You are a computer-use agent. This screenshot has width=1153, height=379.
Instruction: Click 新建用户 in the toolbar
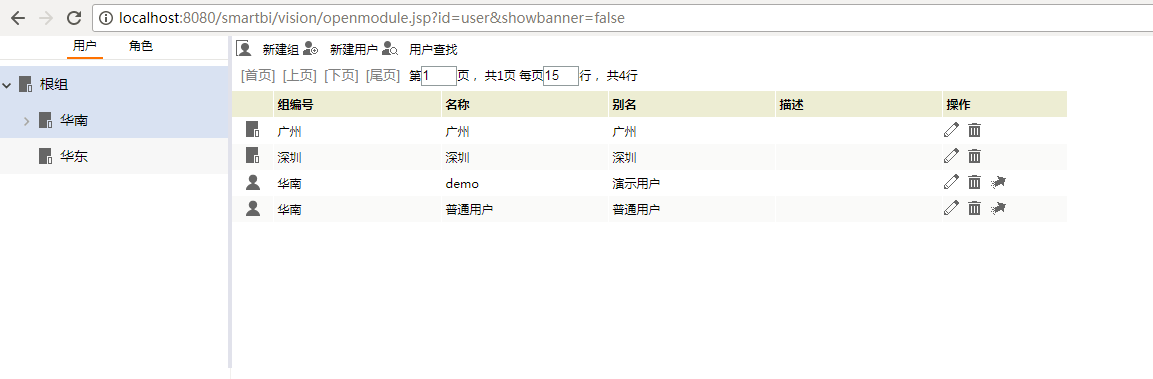(353, 49)
